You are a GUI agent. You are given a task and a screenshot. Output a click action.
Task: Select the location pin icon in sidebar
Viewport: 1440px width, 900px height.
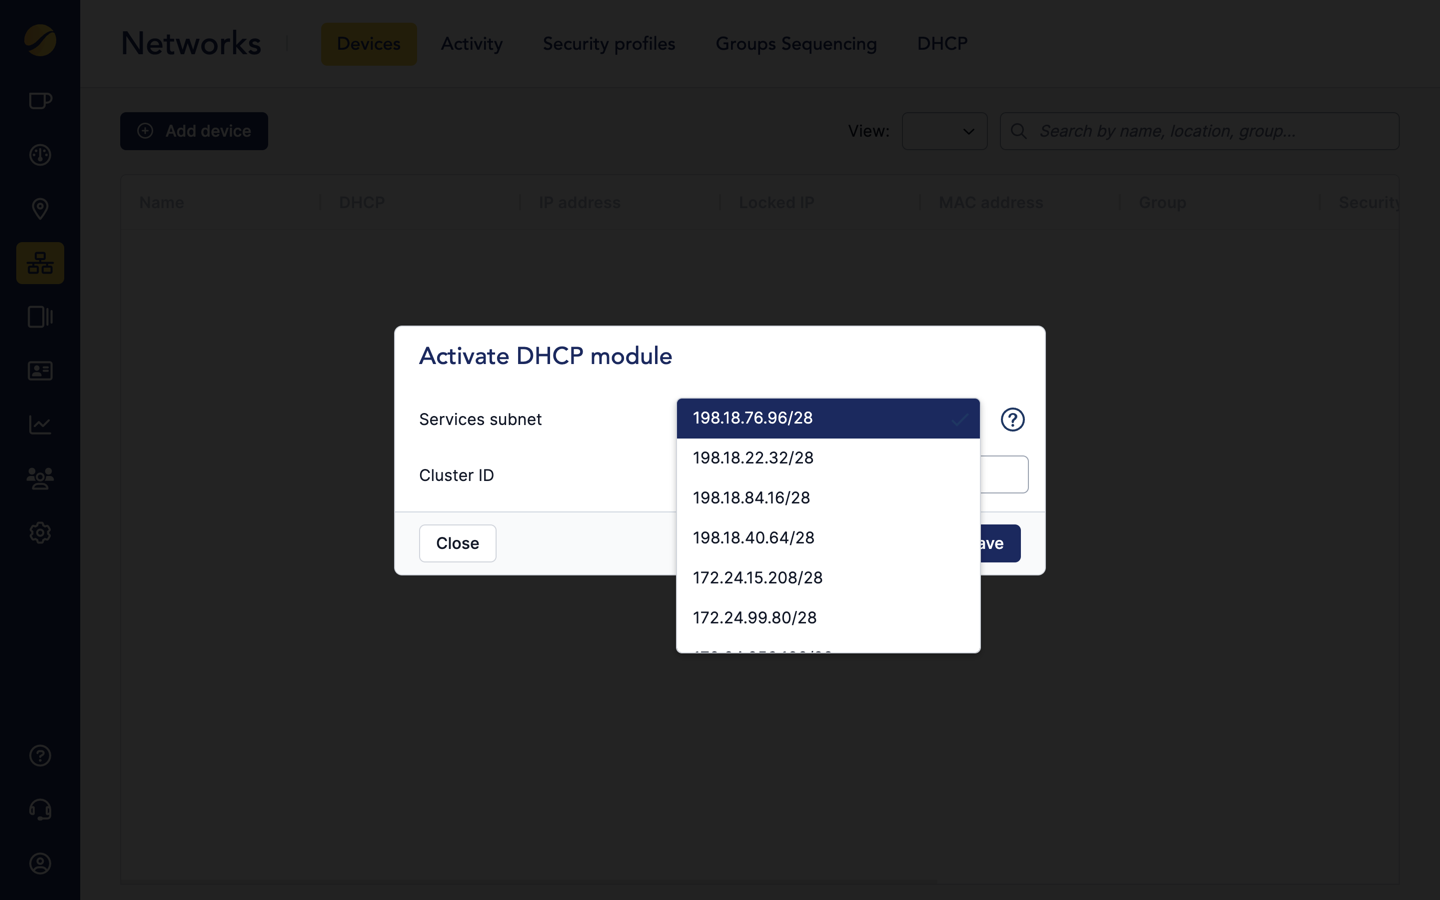click(x=40, y=209)
